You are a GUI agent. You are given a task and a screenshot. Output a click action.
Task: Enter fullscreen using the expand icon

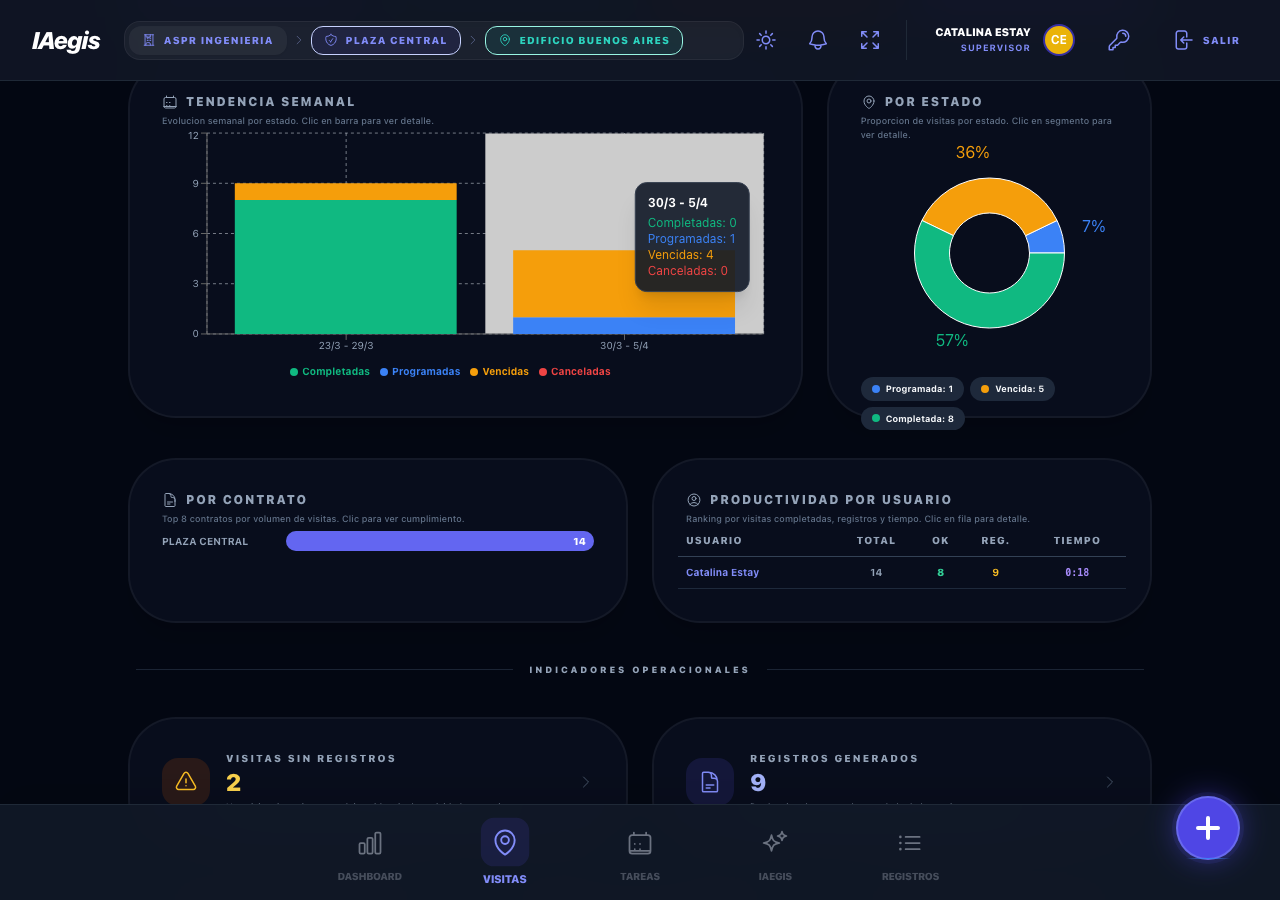pos(869,40)
